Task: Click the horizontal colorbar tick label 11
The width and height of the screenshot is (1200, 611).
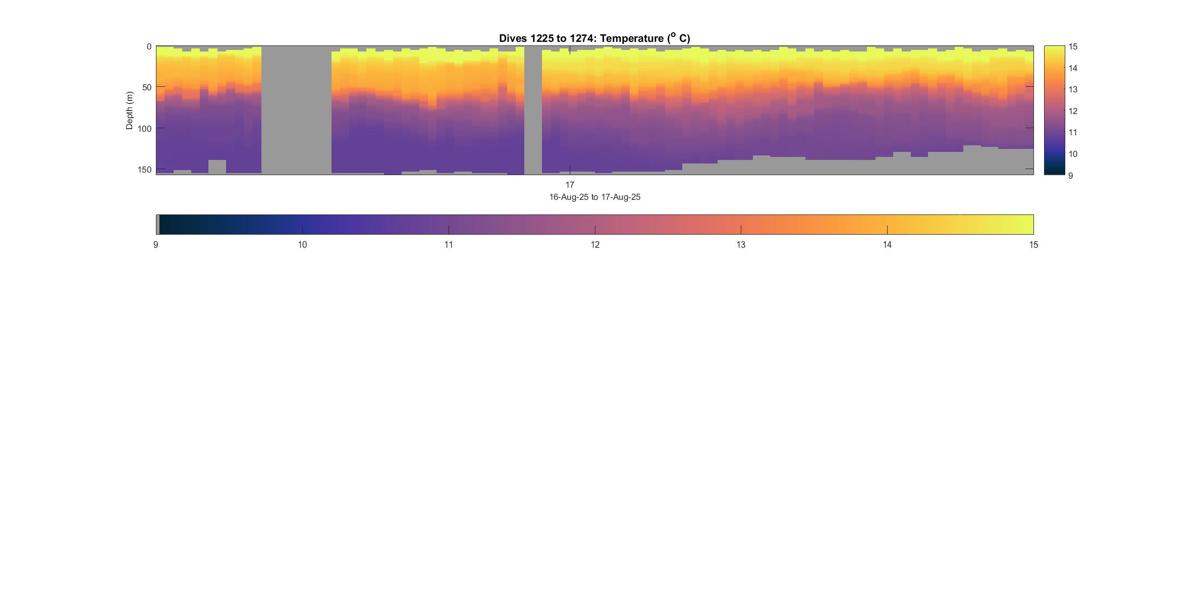Action: pos(448,244)
